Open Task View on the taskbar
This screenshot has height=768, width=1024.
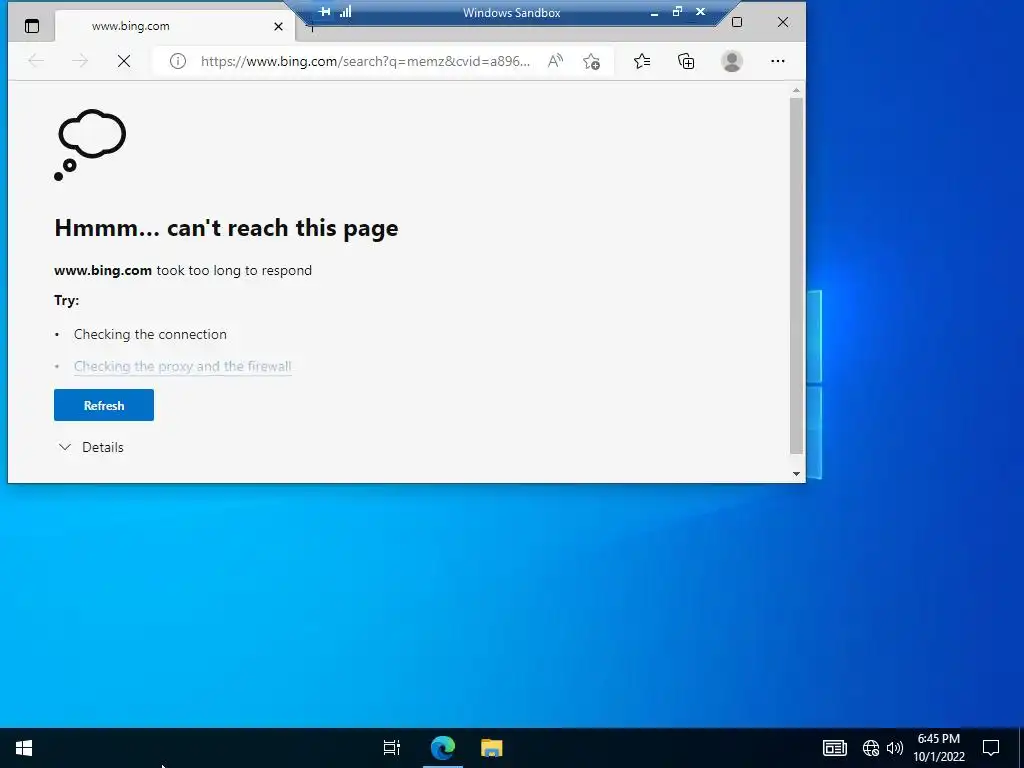click(392, 748)
